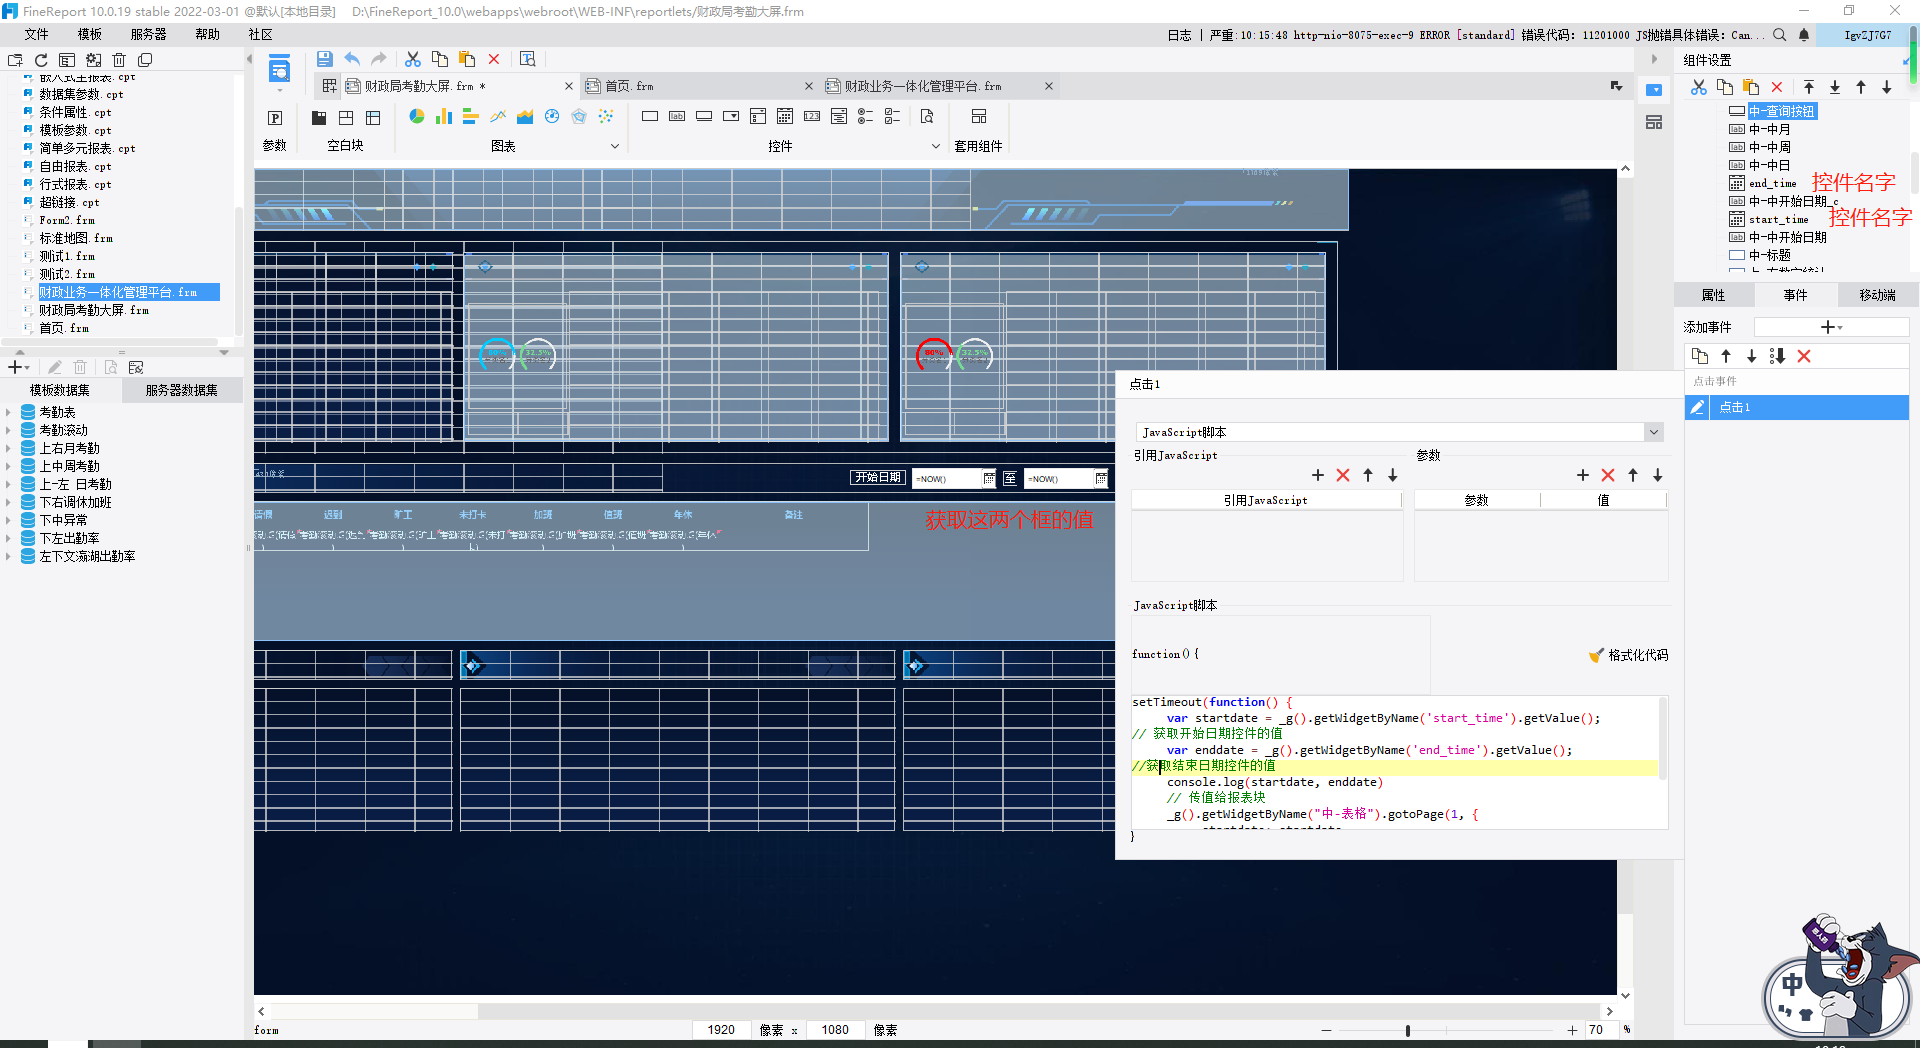Switch to the 移动端 tab
Viewport: 1920px width, 1048px height.
point(1877,295)
